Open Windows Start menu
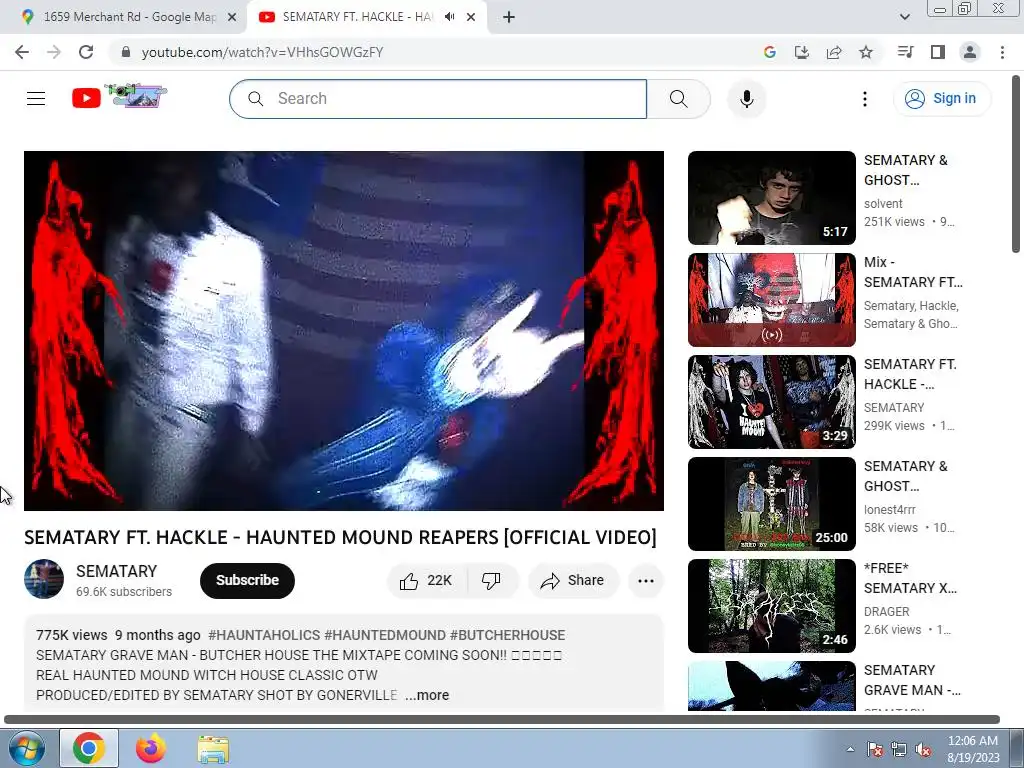Image resolution: width=1024 pixels, height=768 pixels. coord(27,748)
